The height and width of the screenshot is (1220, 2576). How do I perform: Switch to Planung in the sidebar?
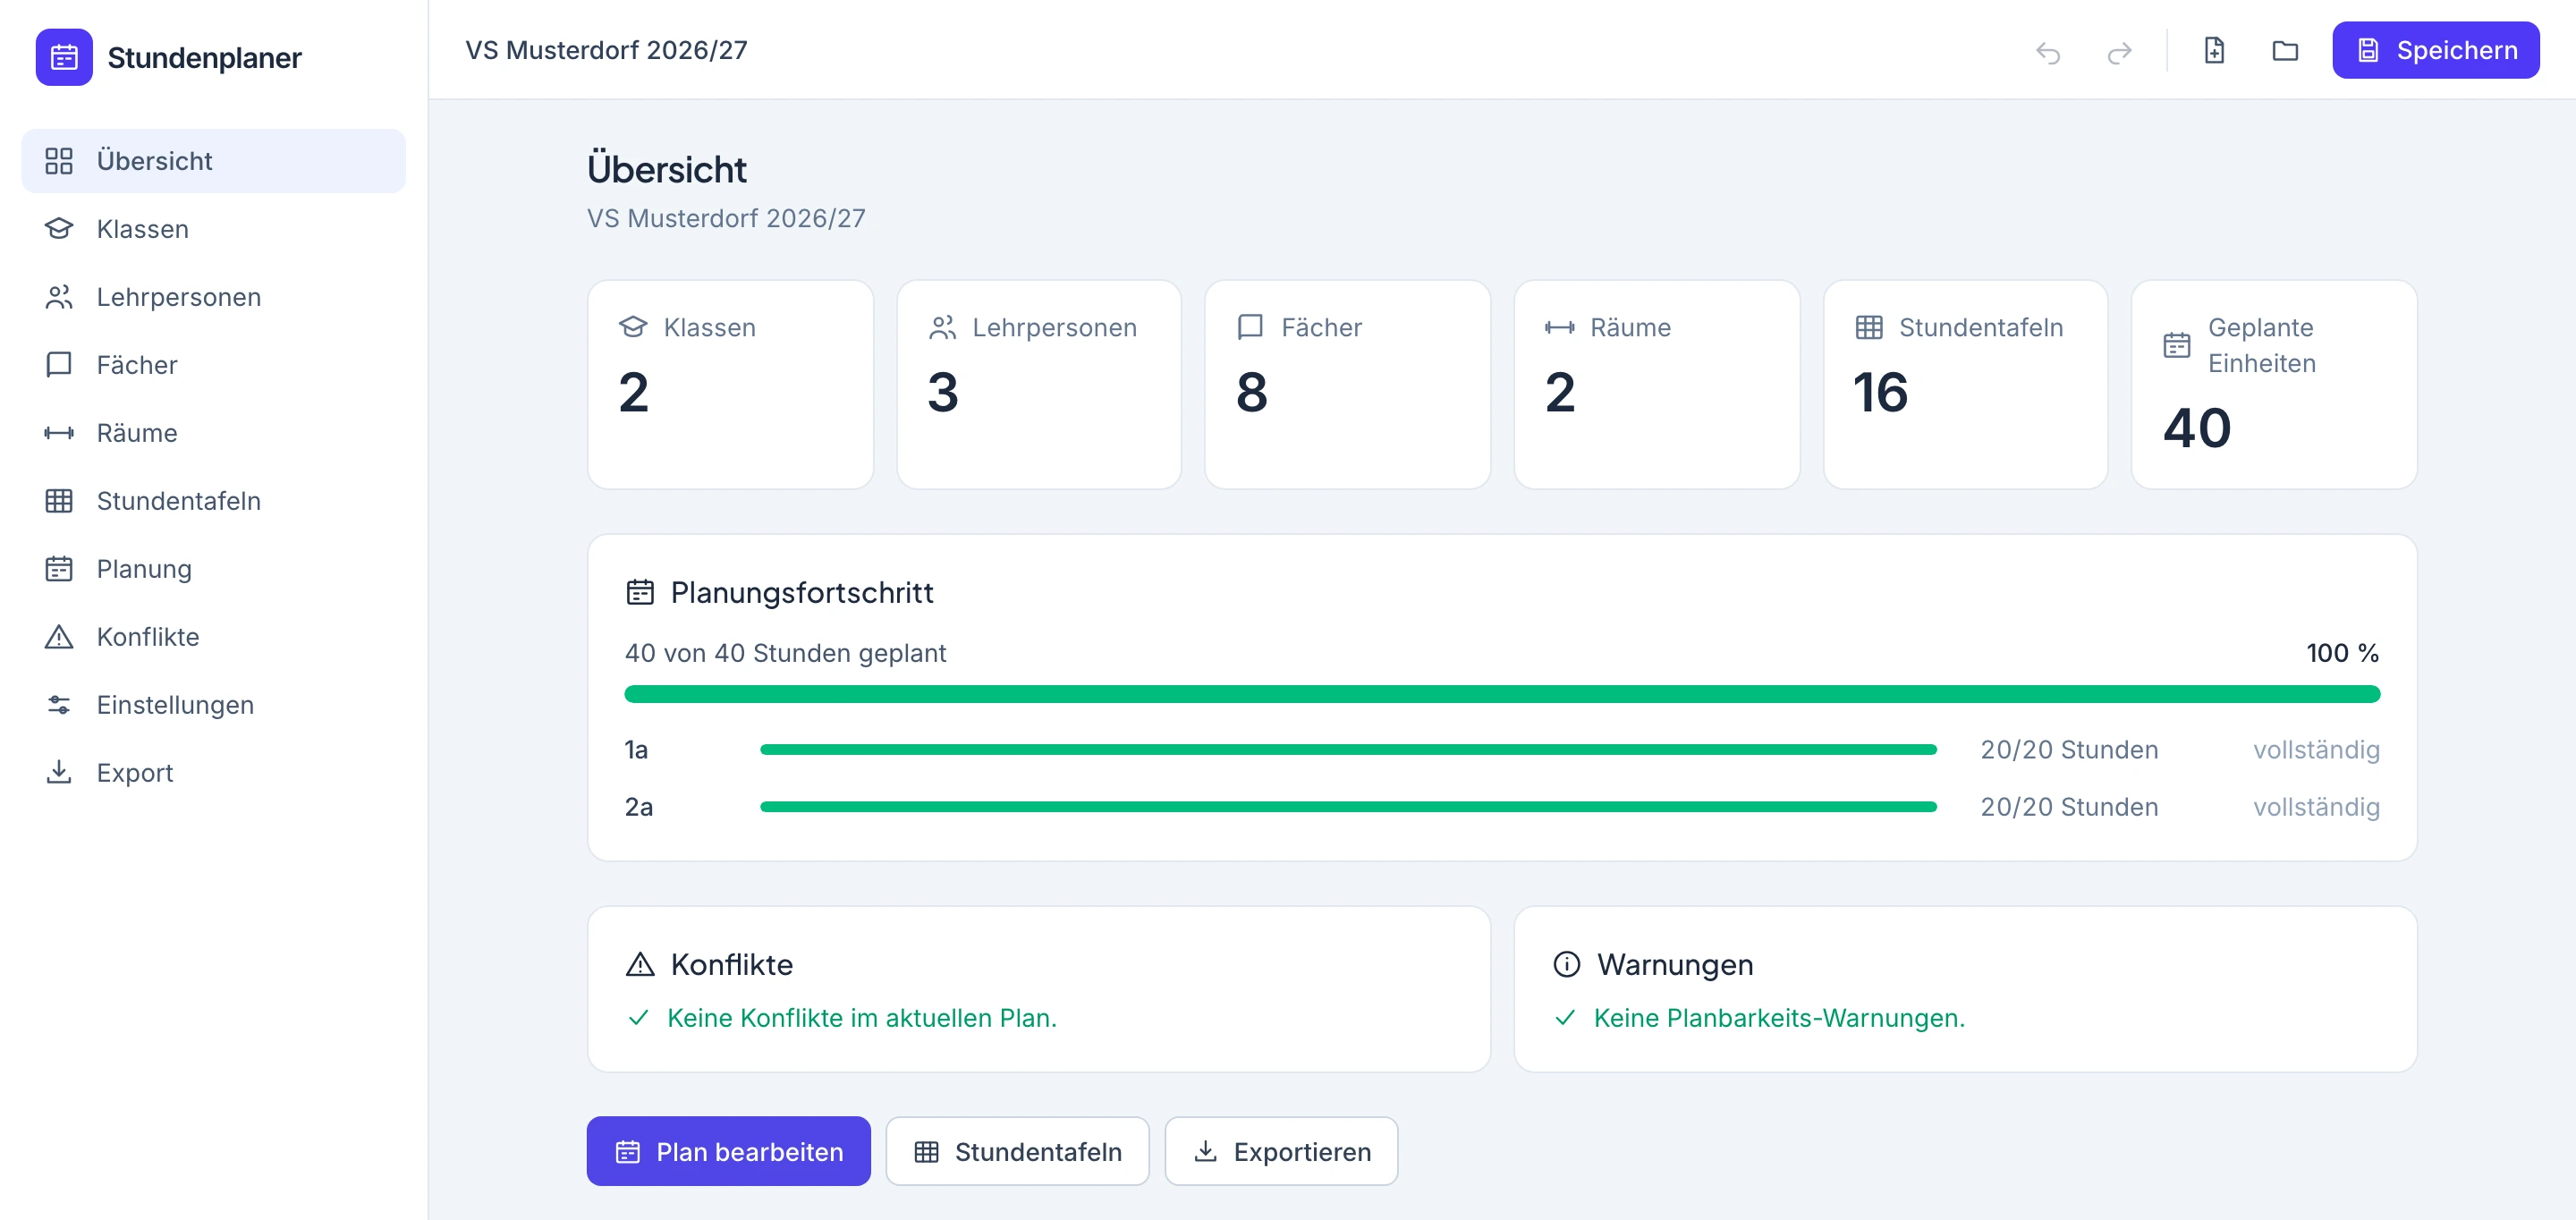(x=214, y=569)
